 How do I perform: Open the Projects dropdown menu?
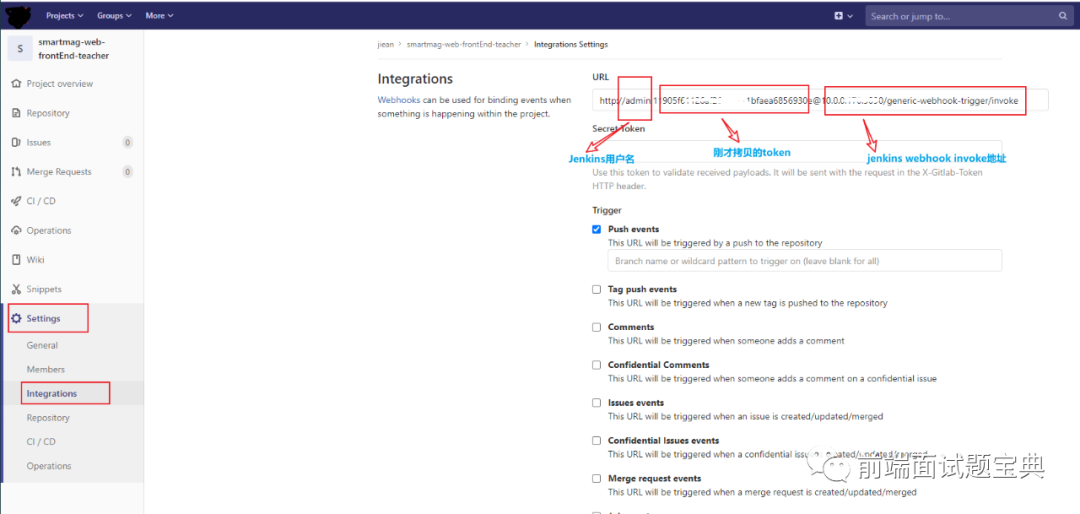(65, 15)
